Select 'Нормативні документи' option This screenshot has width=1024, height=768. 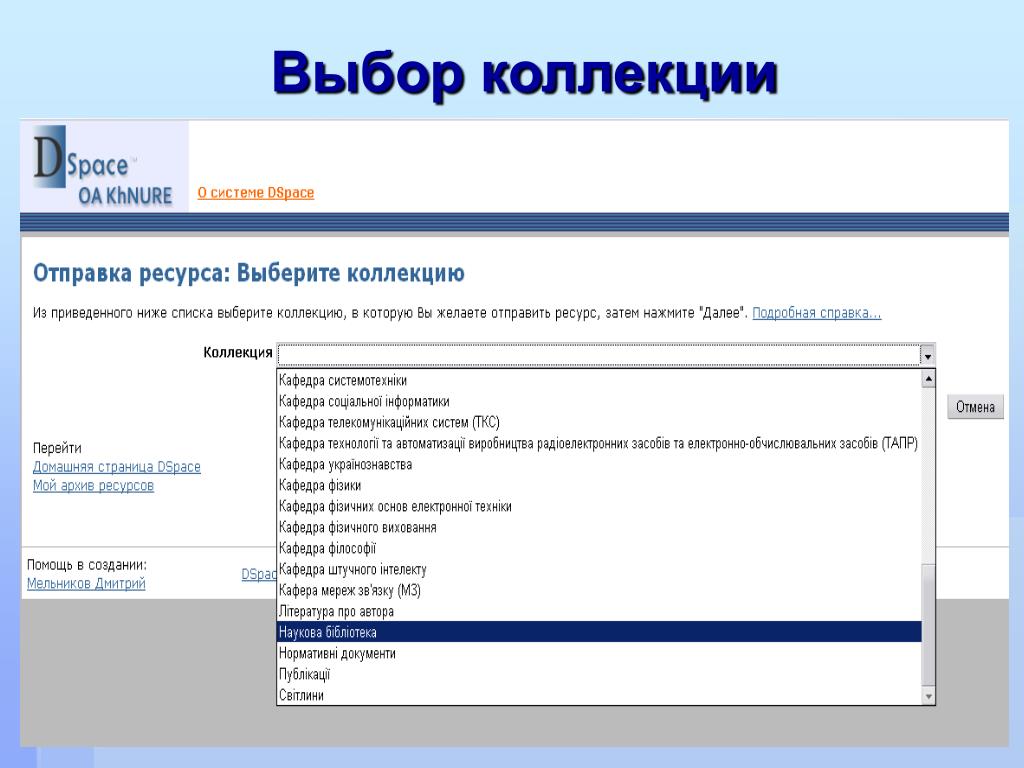(599, 653)
